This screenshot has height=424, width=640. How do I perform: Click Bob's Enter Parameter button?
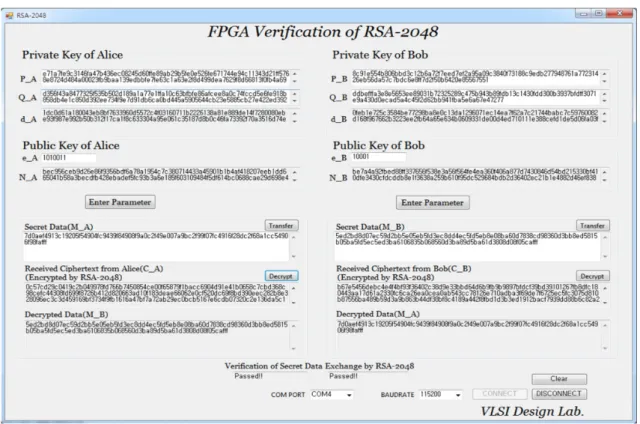[x=432, y=202]
